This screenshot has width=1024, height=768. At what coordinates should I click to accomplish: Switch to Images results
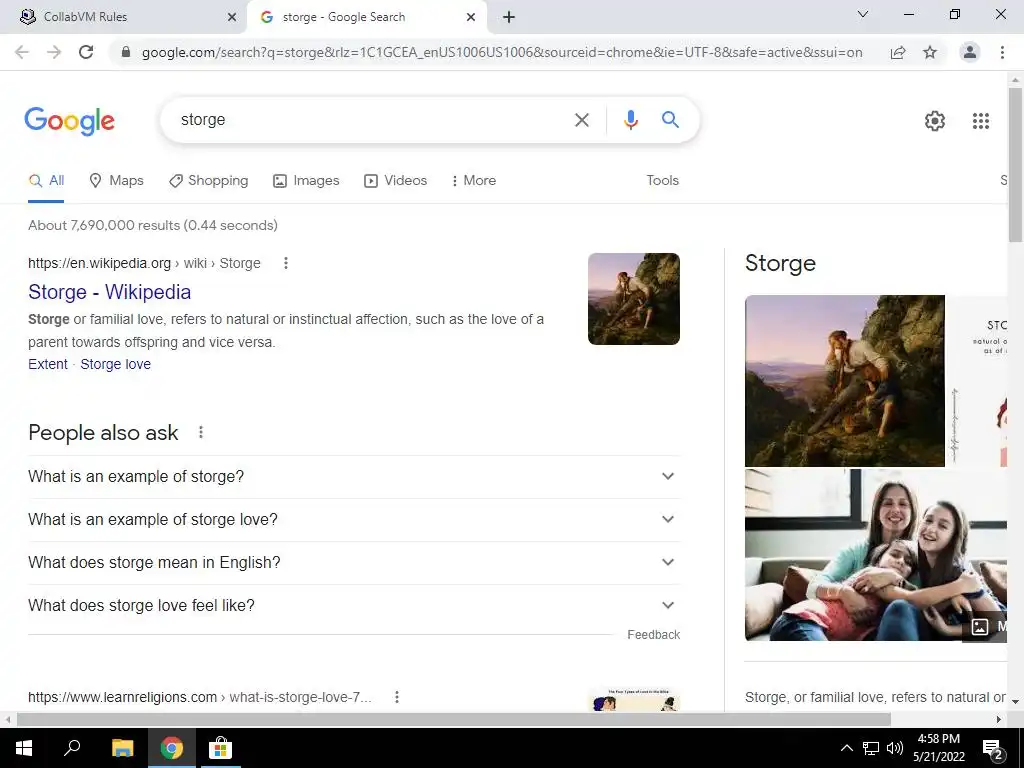pos(306,181)
